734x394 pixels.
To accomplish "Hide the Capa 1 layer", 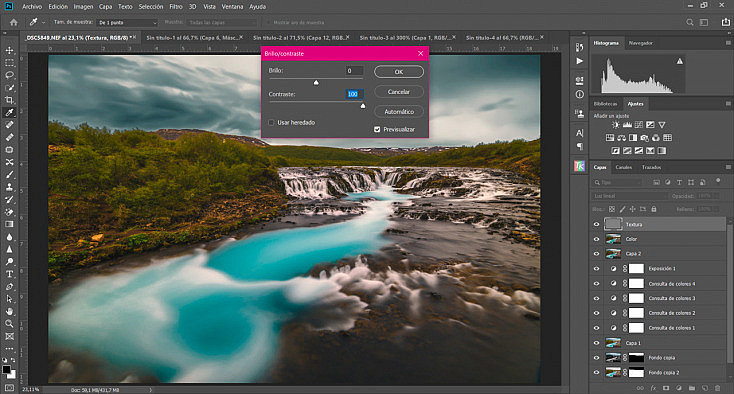I will 596,343.
